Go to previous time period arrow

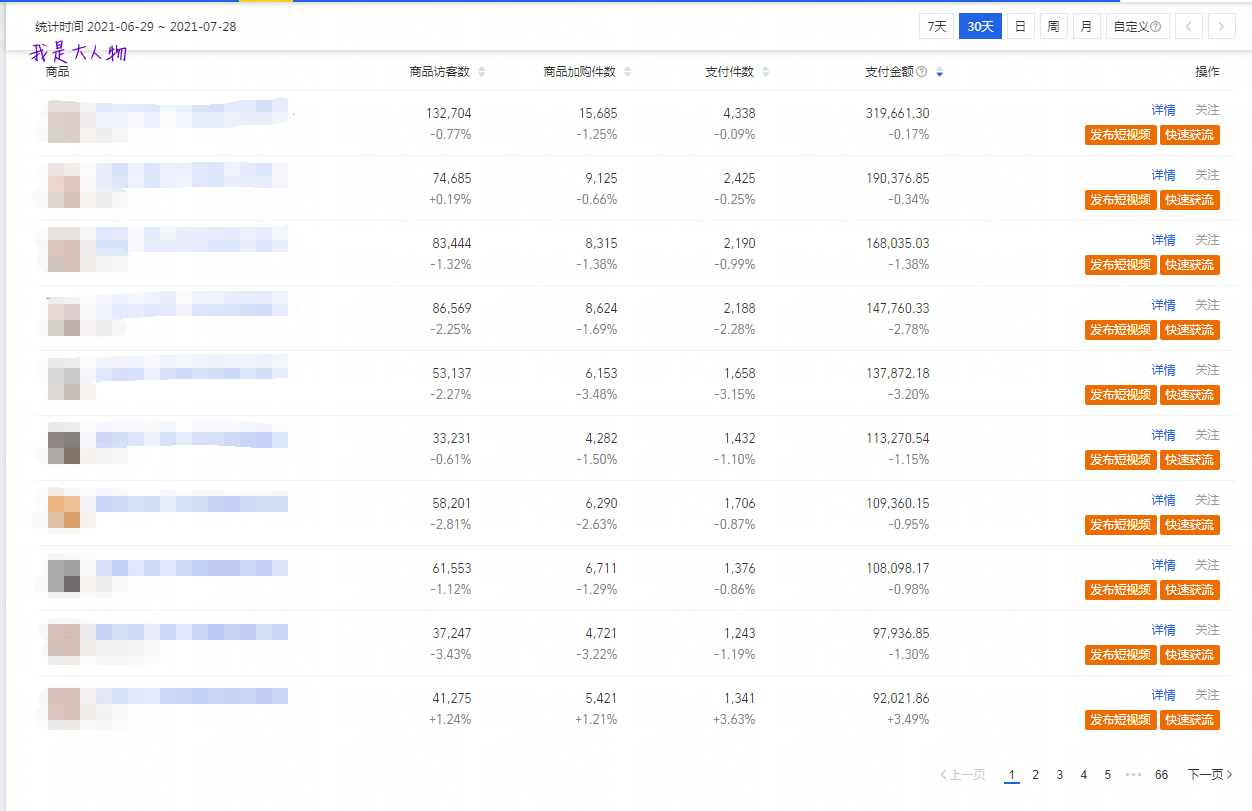pos(1188,27)
